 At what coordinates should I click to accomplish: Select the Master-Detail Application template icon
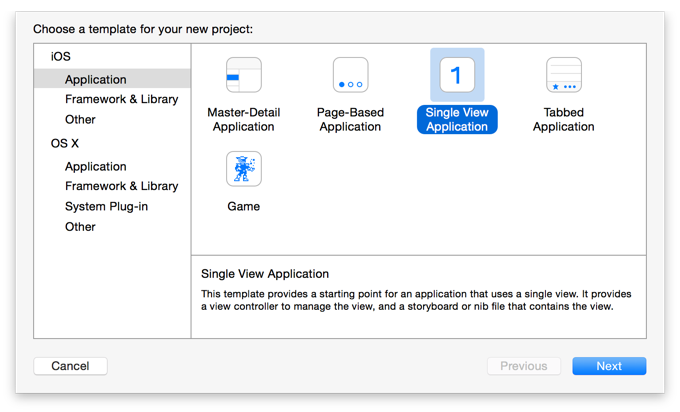coord(244,75)
